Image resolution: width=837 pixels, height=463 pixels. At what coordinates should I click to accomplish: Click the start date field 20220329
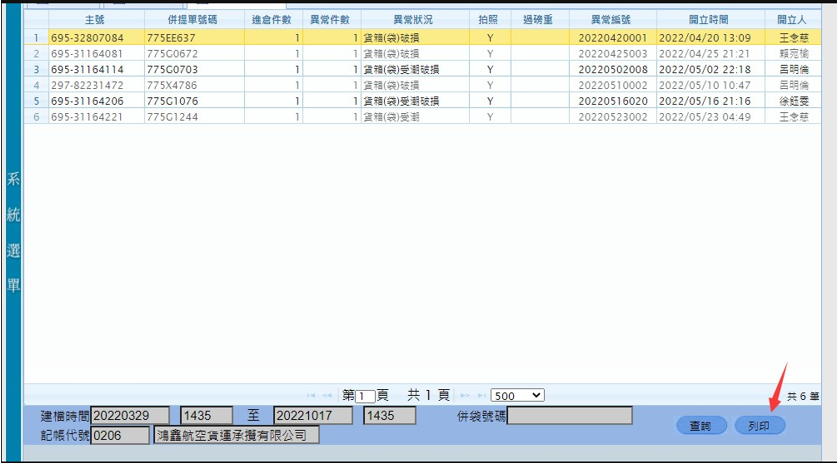pos(131,415)
